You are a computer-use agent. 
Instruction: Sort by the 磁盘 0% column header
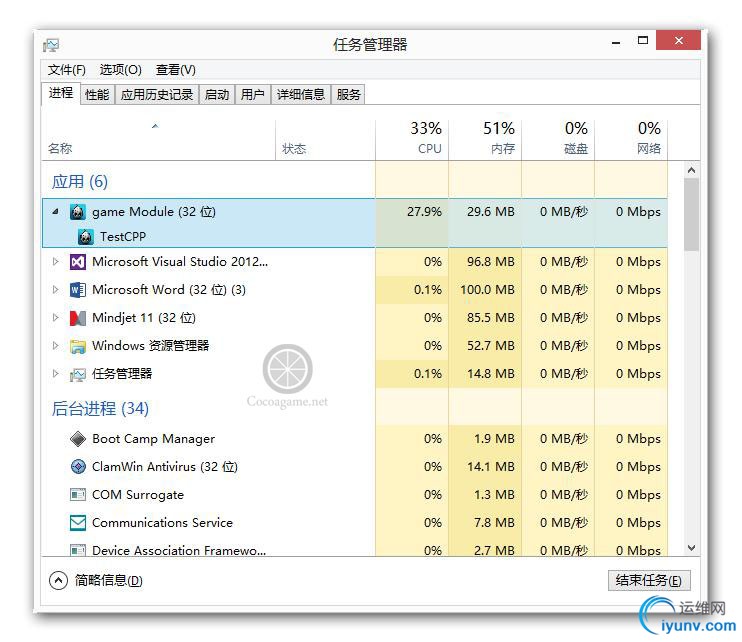[558, 140]
